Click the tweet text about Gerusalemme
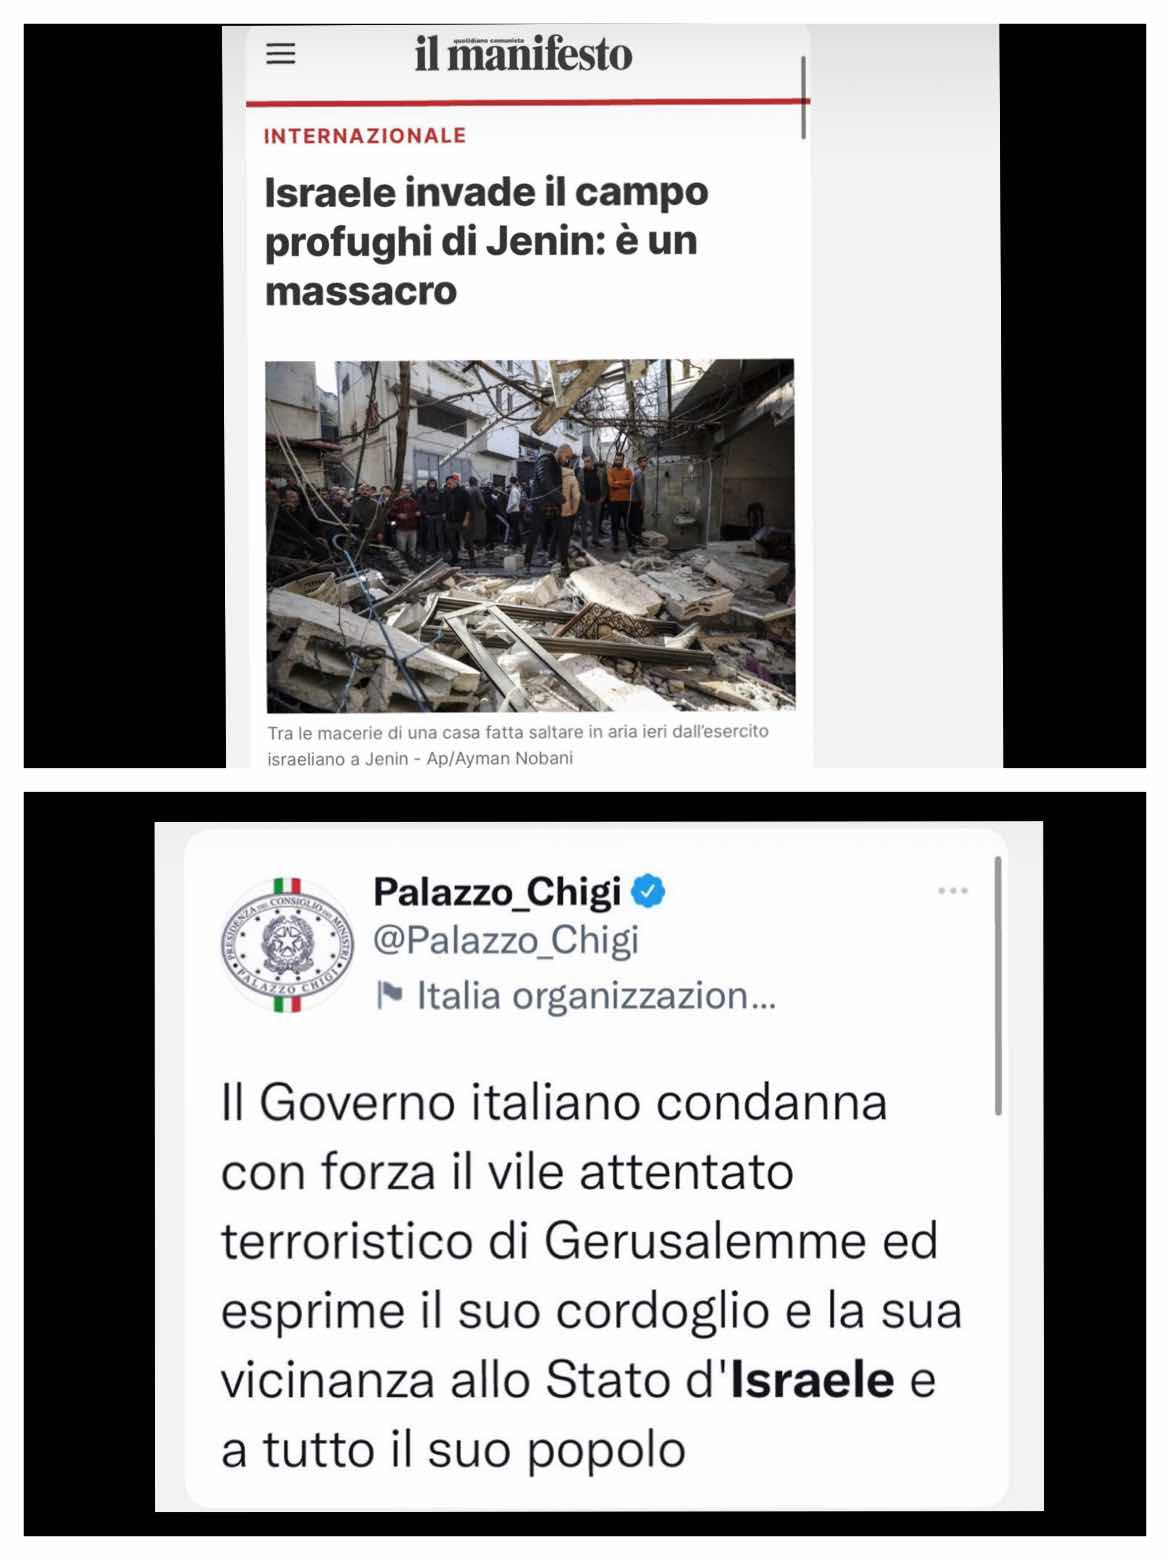1170x1560 pixels. [591, 1277]
